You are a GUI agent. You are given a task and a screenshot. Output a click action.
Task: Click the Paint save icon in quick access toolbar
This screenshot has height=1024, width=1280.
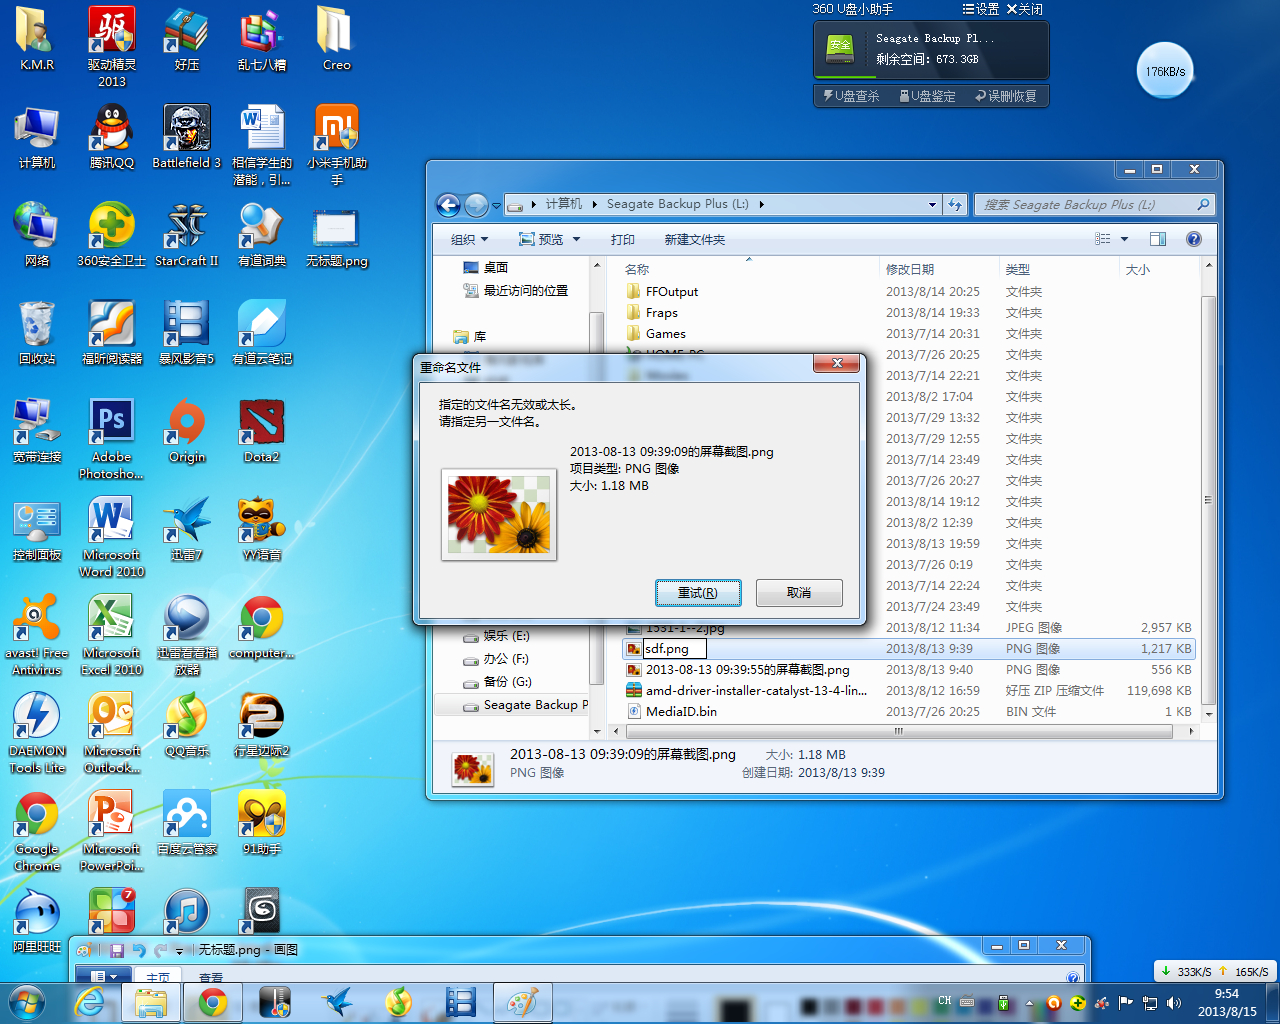pos(117,950)
